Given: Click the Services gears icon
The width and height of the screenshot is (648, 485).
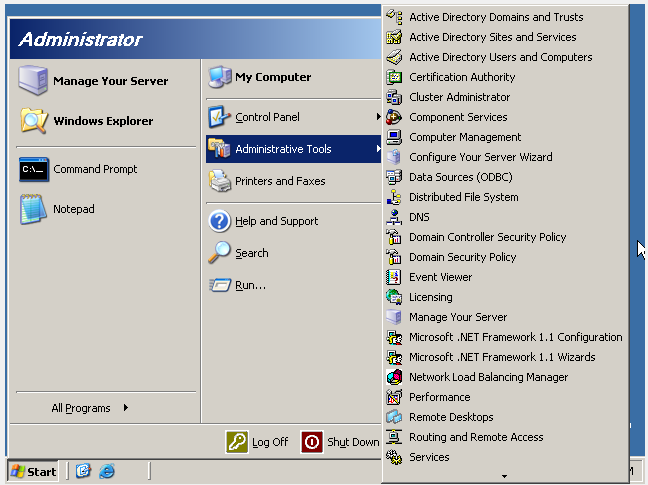Looking at the screenshot, I should [394, 457].
